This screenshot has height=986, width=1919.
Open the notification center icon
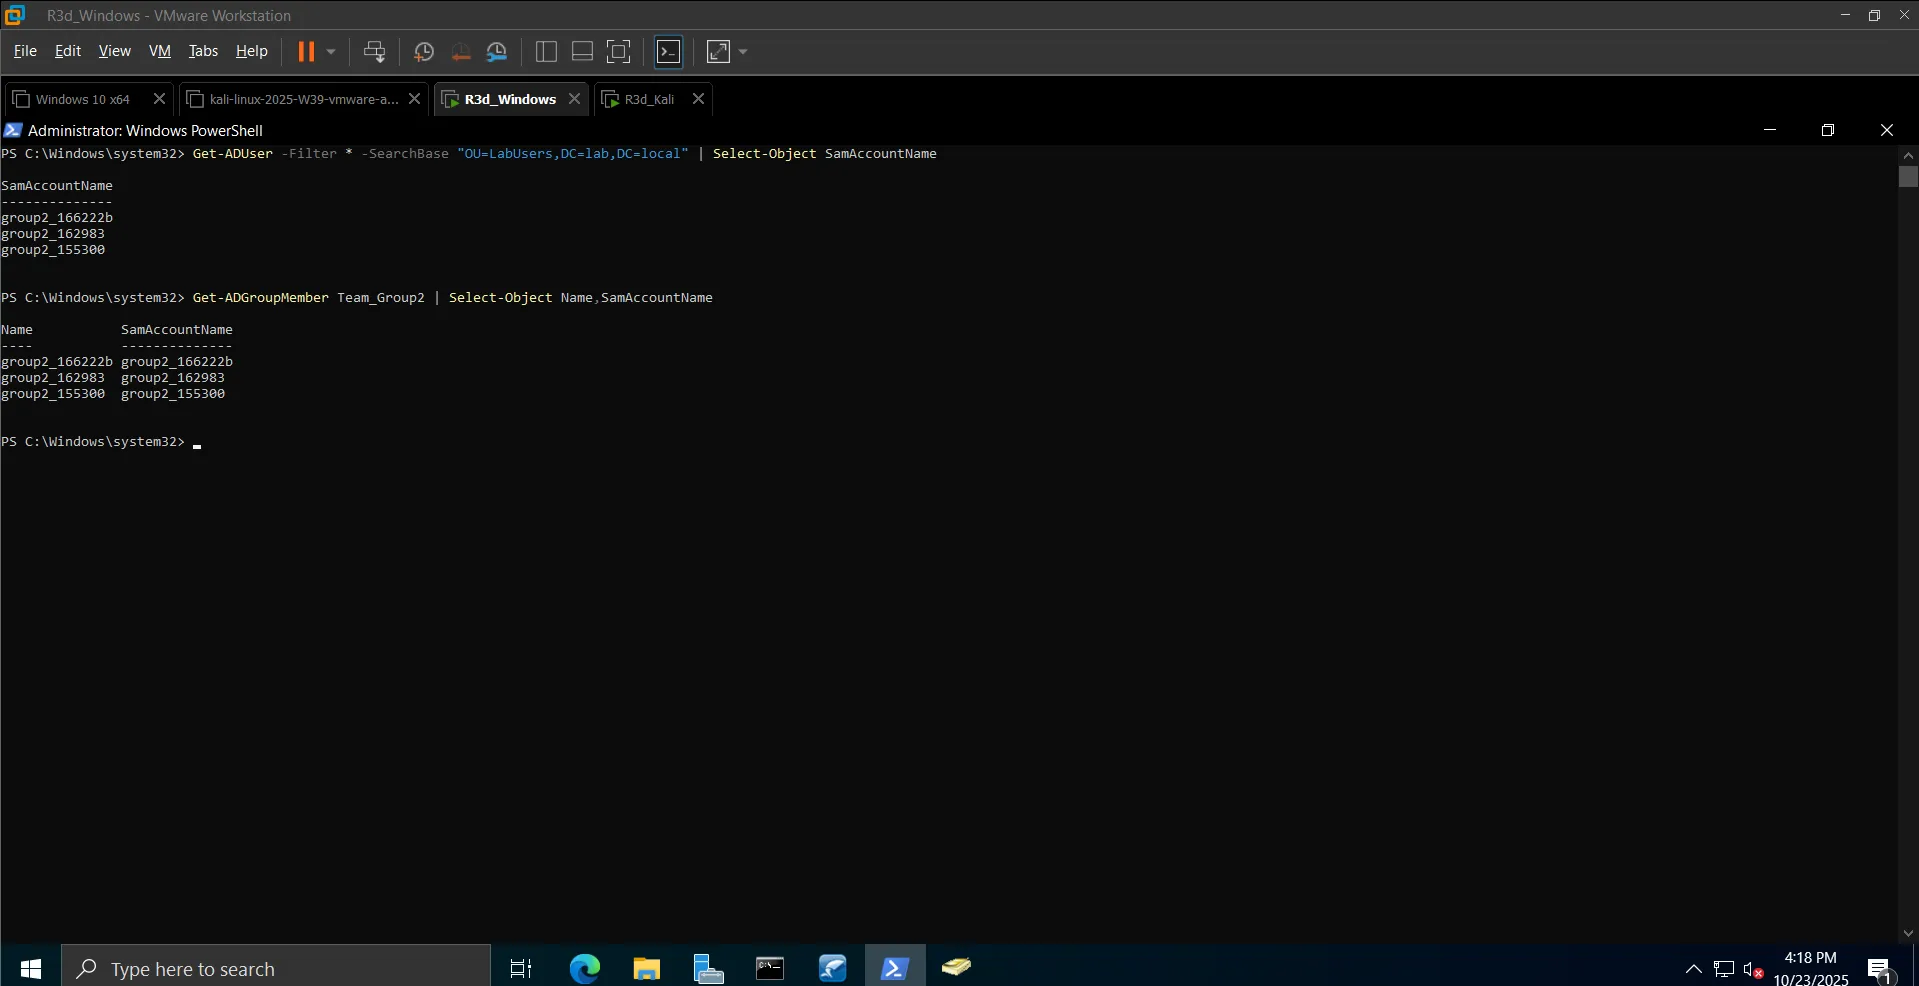1880,969
